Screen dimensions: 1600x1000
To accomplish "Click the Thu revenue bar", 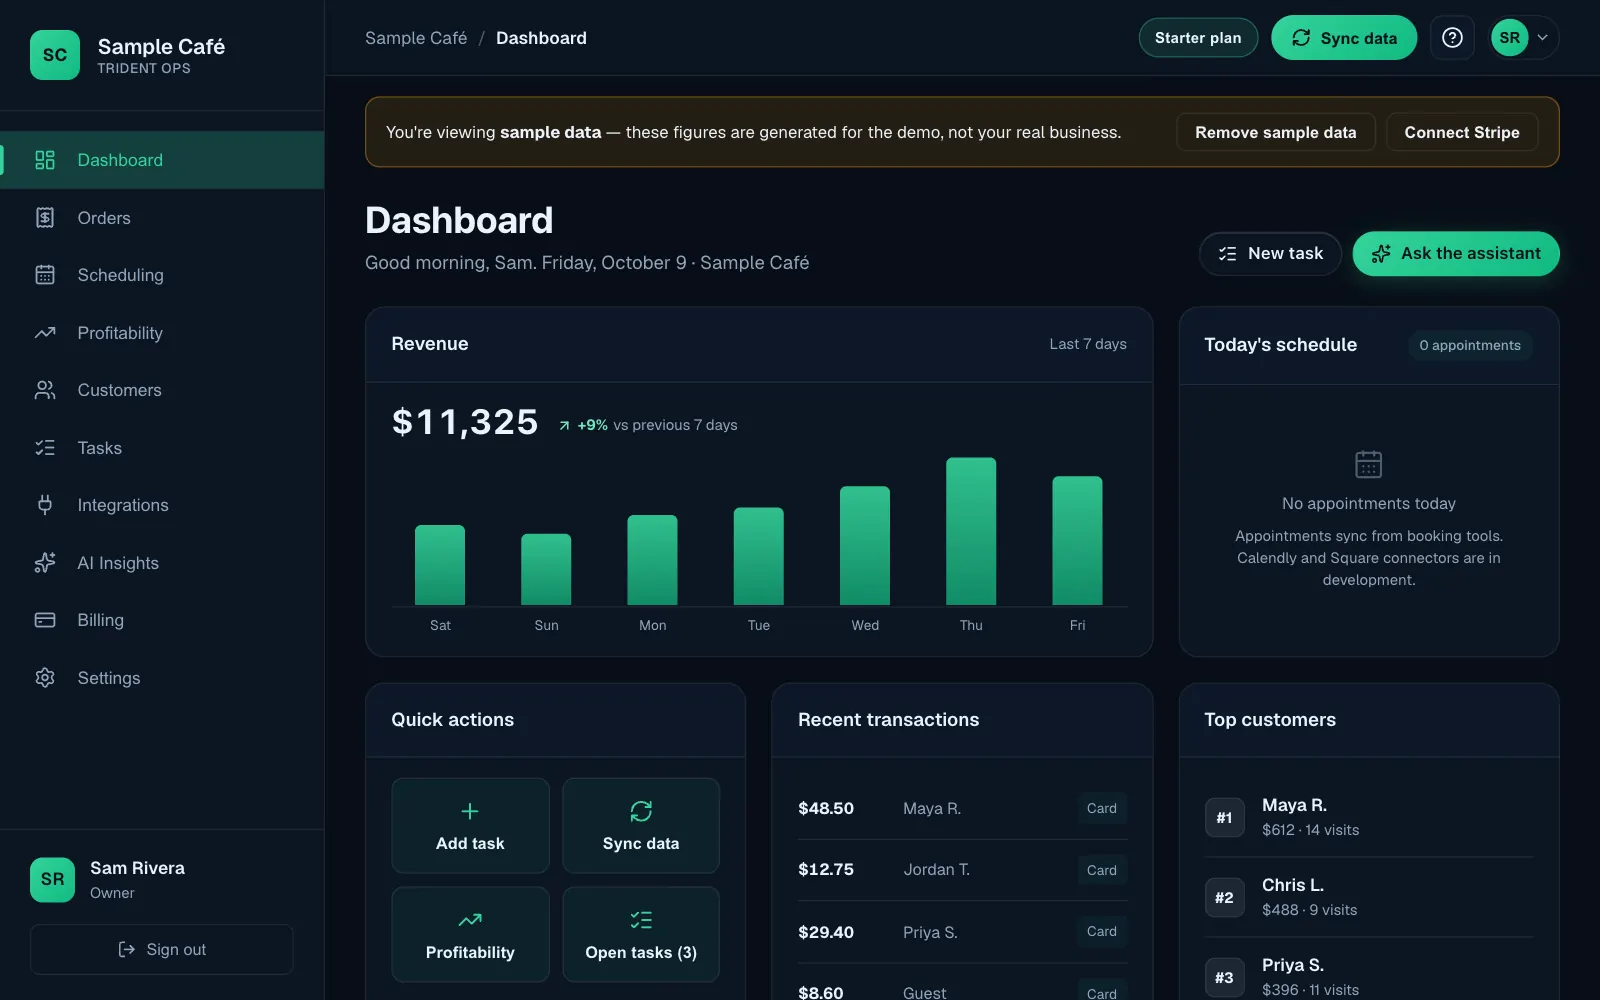I will point(971,531).
